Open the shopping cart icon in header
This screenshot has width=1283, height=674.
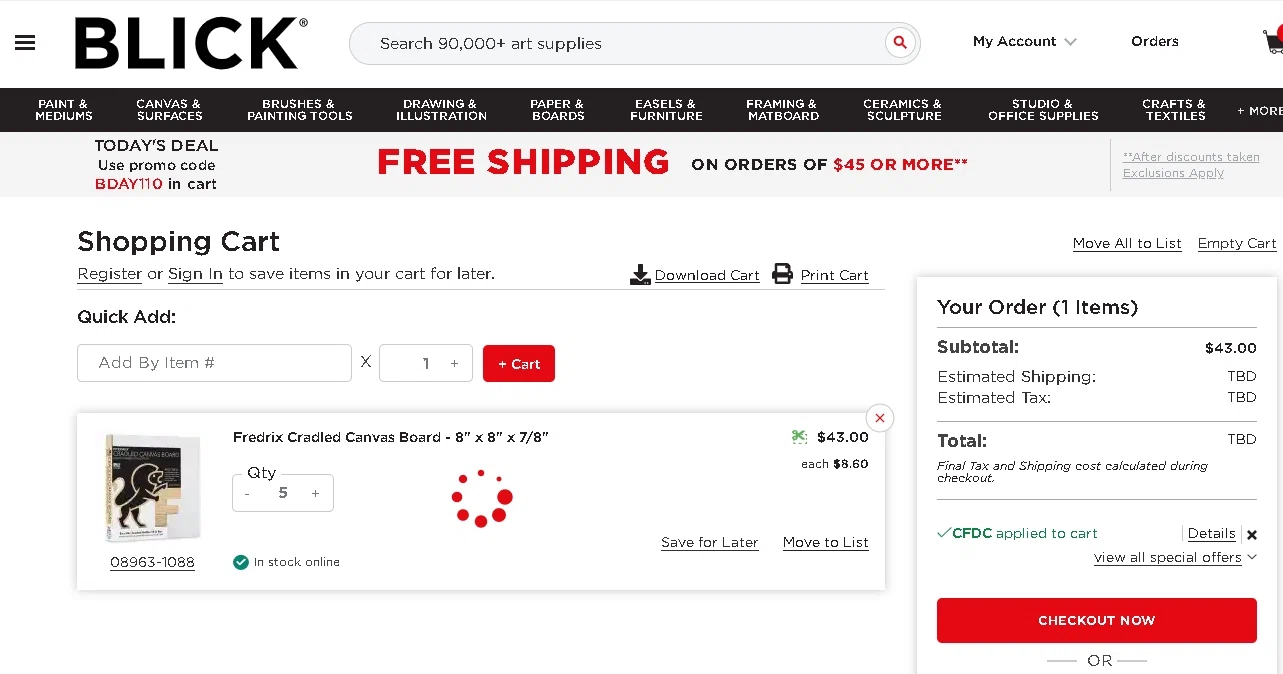(1272, 41)
